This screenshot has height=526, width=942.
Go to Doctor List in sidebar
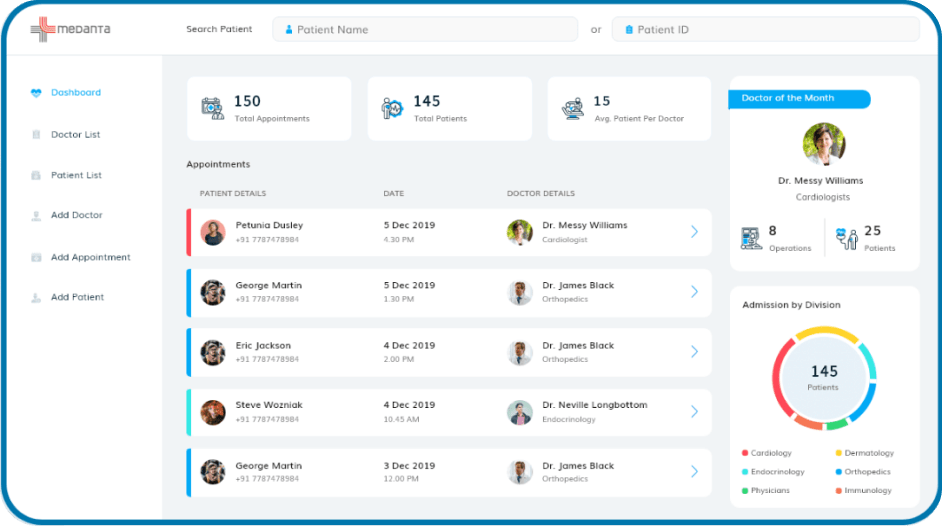coord(76,135)
